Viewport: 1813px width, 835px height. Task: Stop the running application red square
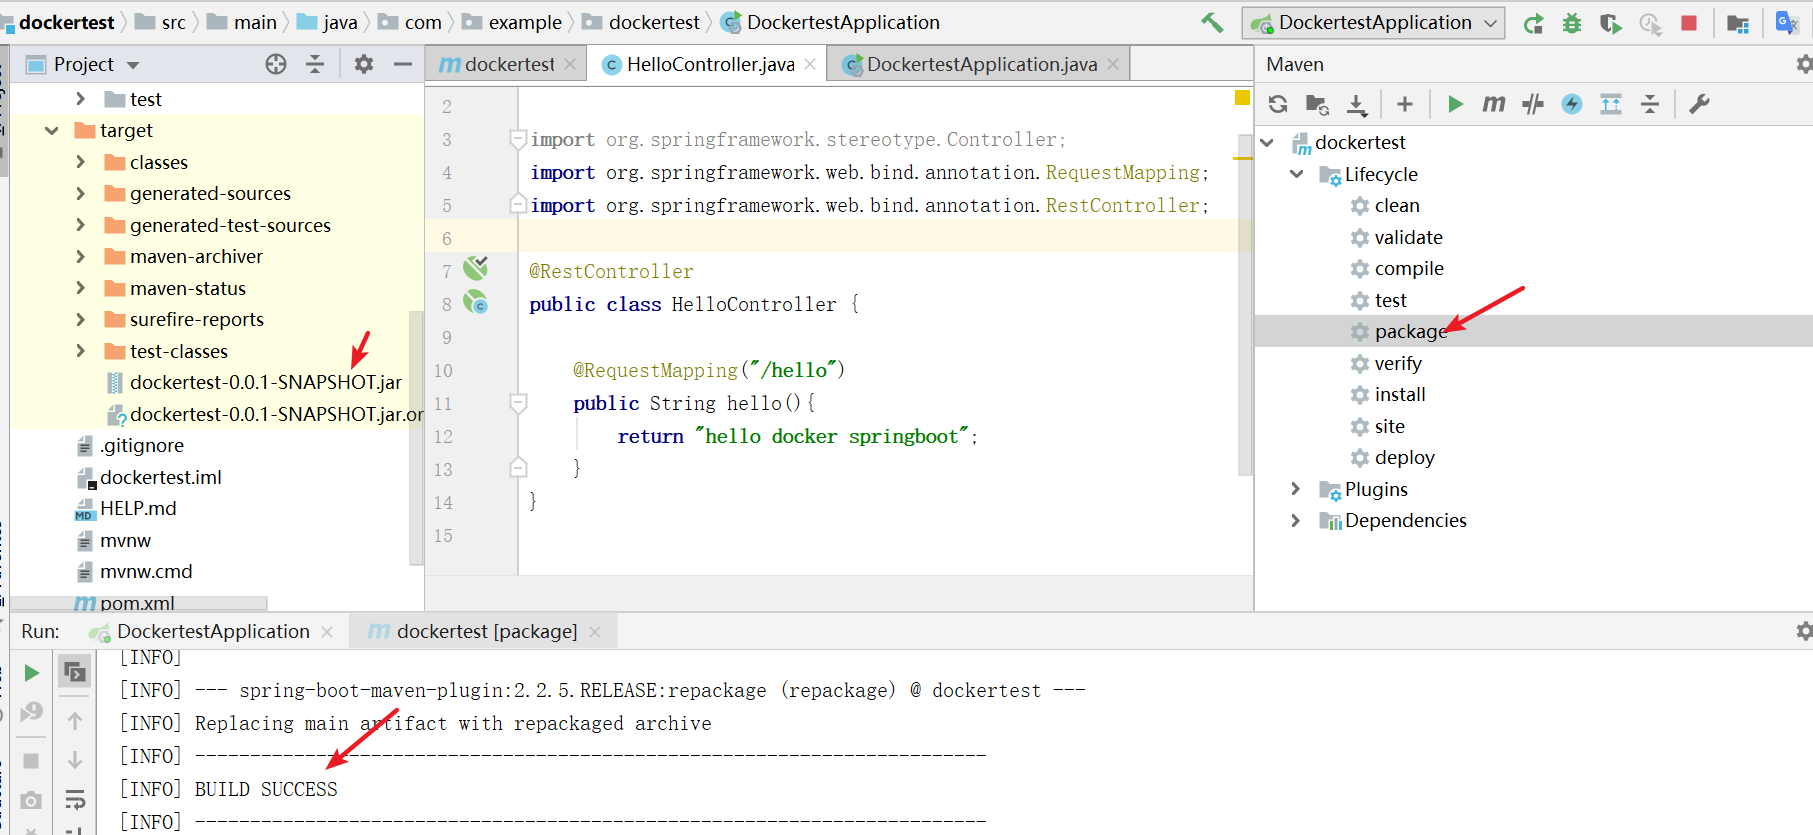pyautogui.click(x=1689, y=23)
